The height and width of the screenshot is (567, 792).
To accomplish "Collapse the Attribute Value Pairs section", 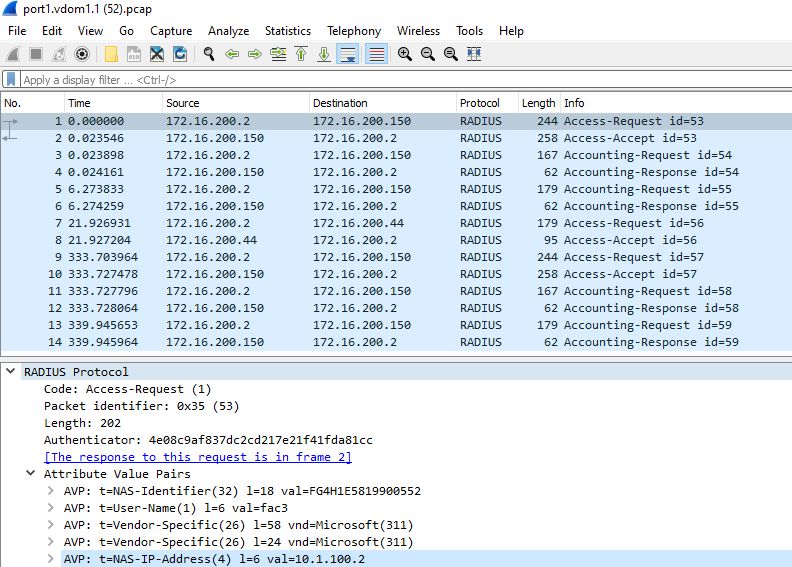I will (x=31, y=474).
